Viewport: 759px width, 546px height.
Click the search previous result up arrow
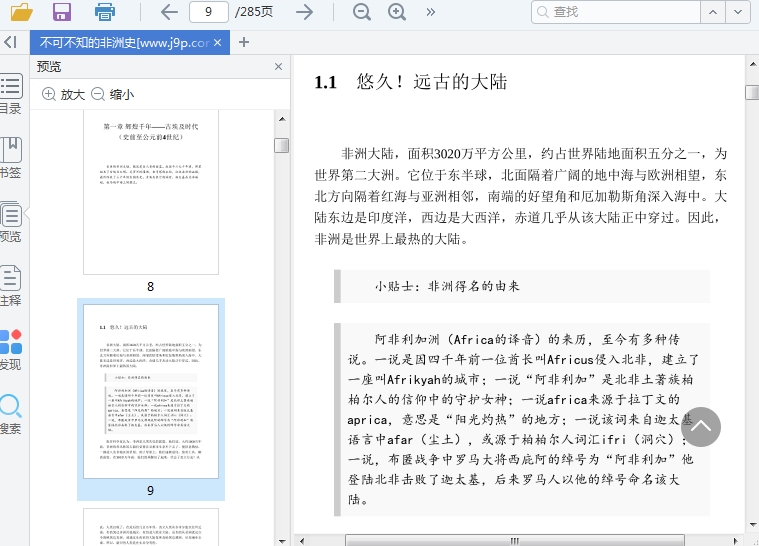pos(709,12)
